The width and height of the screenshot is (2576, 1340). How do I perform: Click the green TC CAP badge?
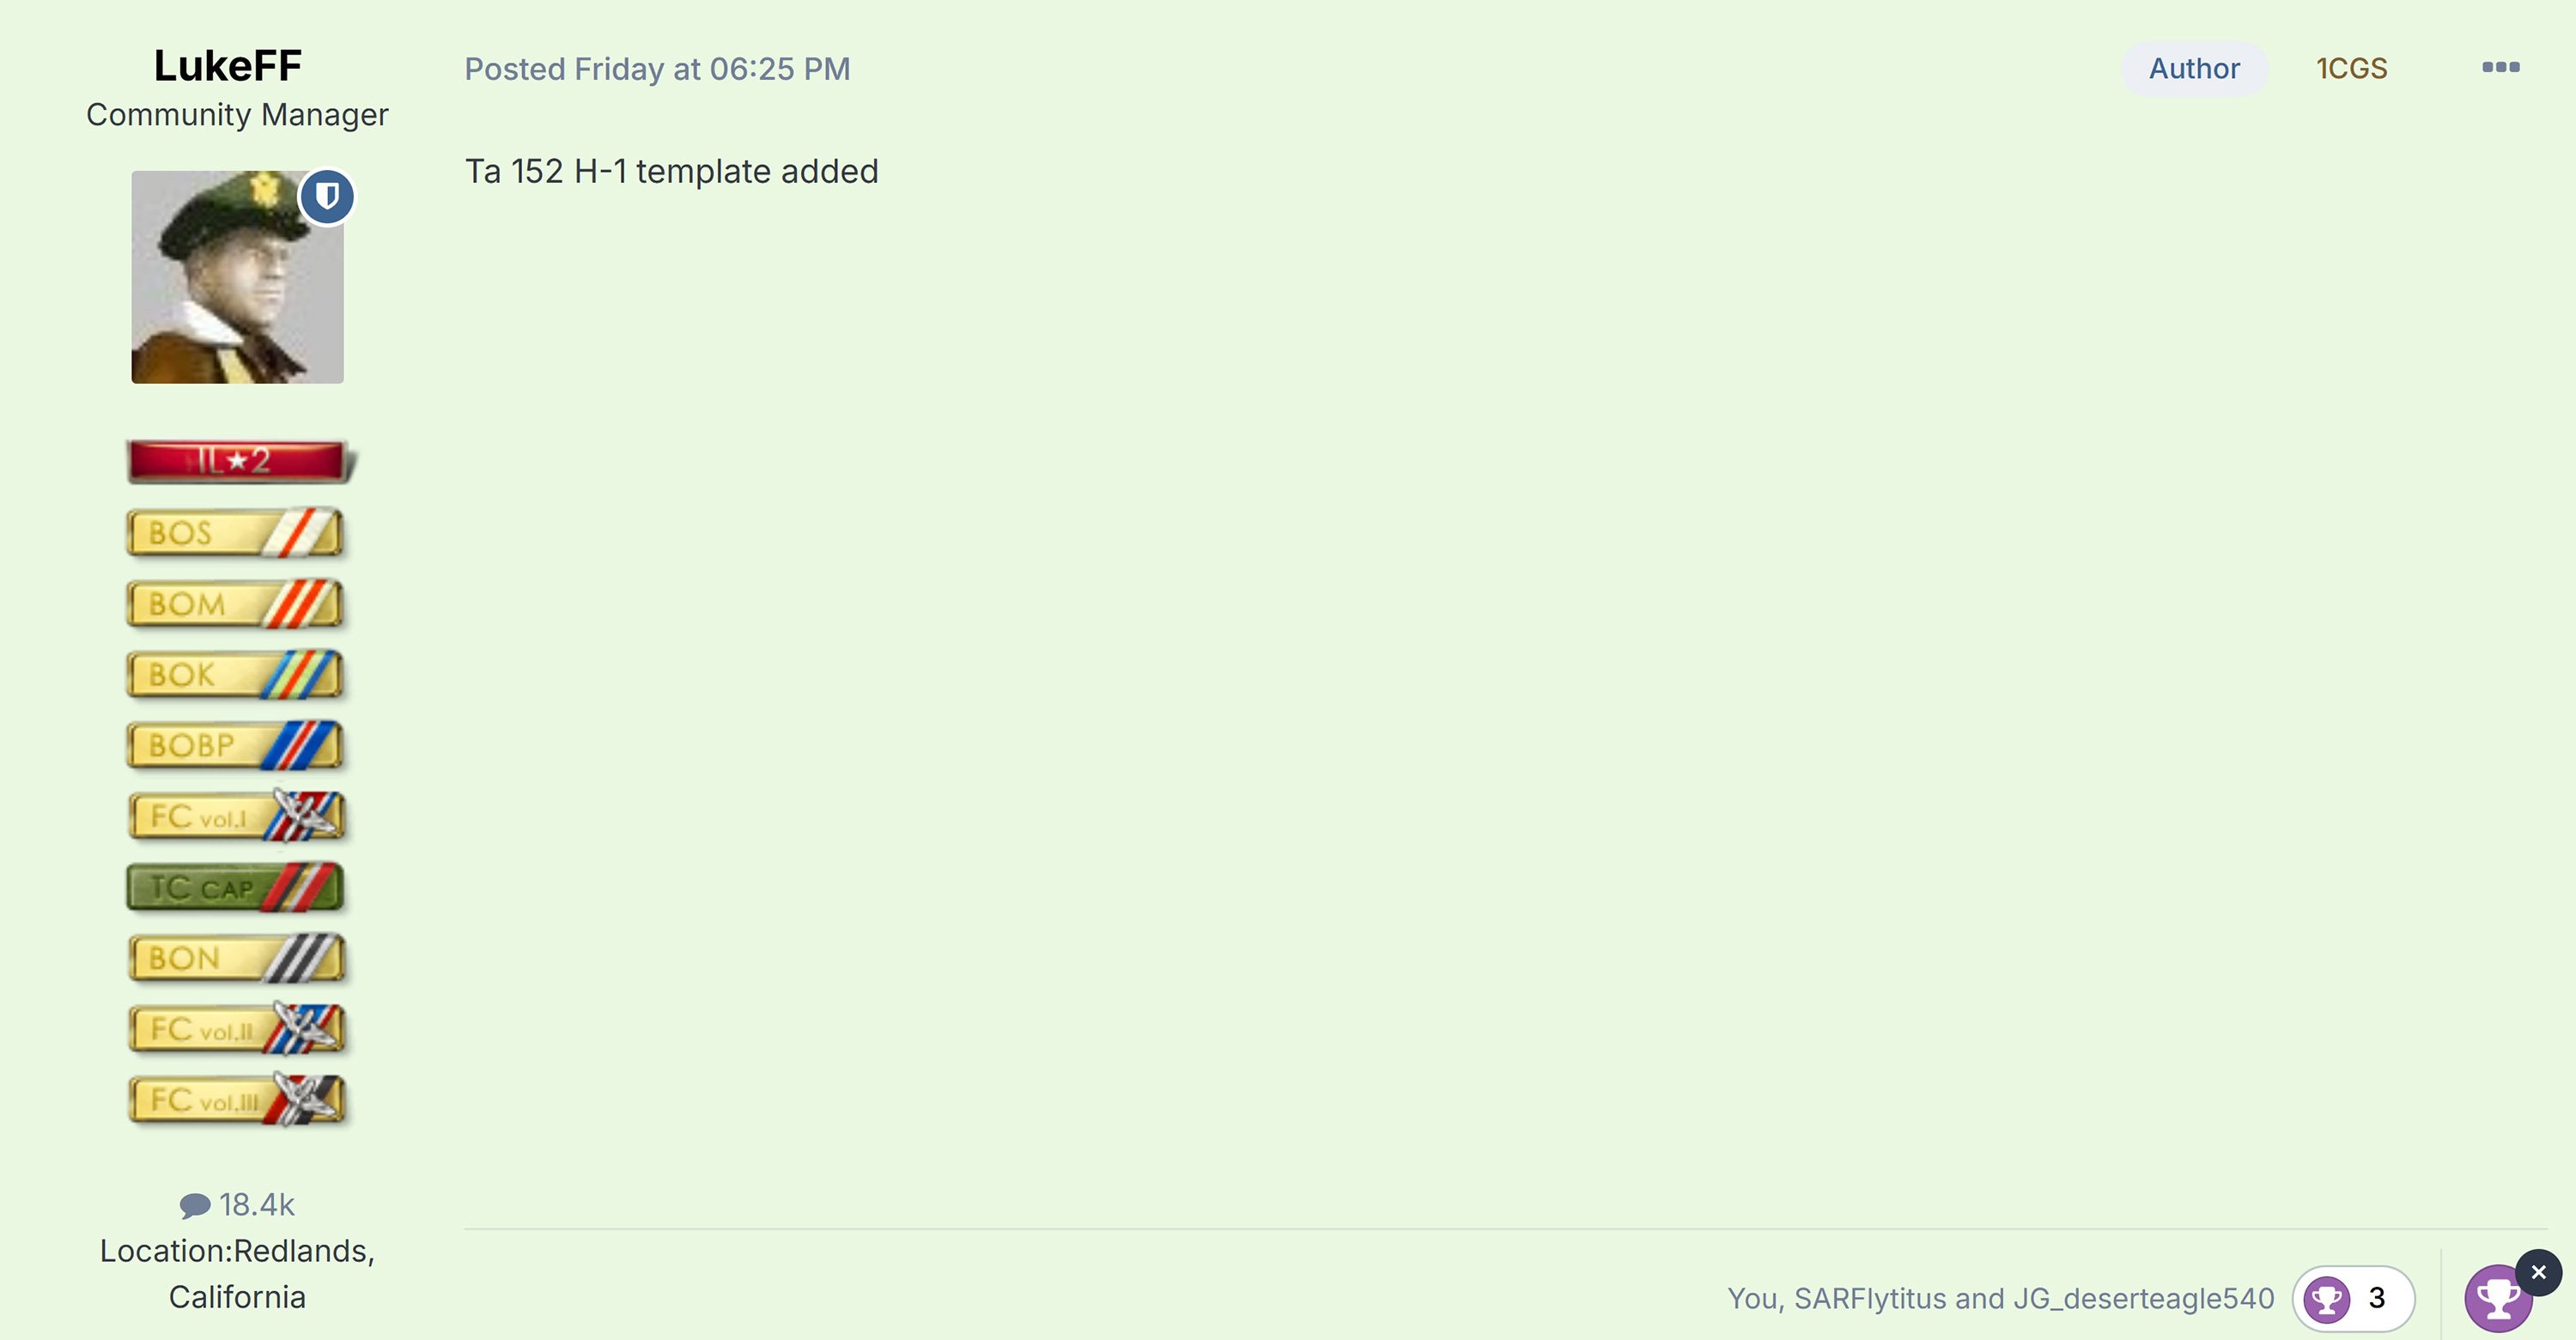[x=236, y=887]
